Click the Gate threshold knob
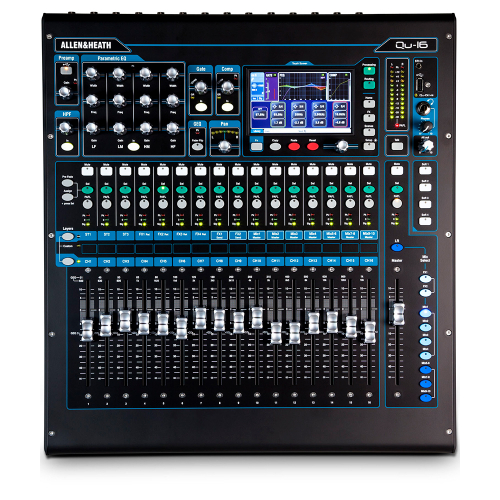This screenshot has width=500, height=500. (200, 87)
